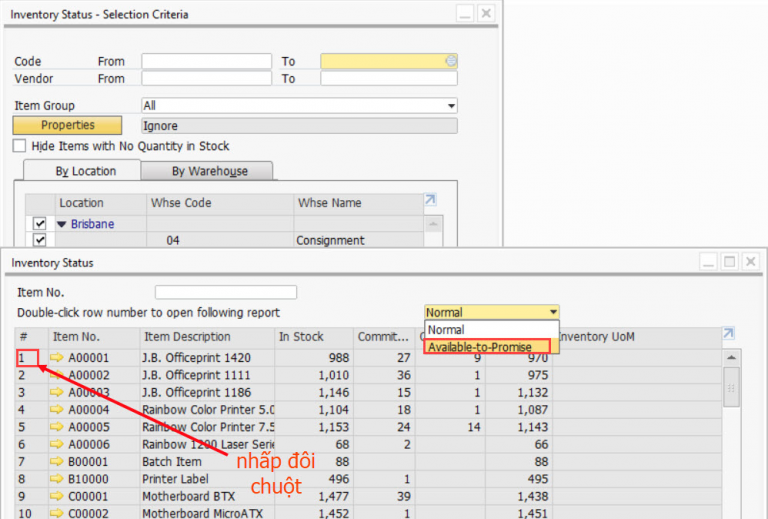Screen dimensions: 768x519
Task: Click the Code To input field
Action: tap(389, 61)
